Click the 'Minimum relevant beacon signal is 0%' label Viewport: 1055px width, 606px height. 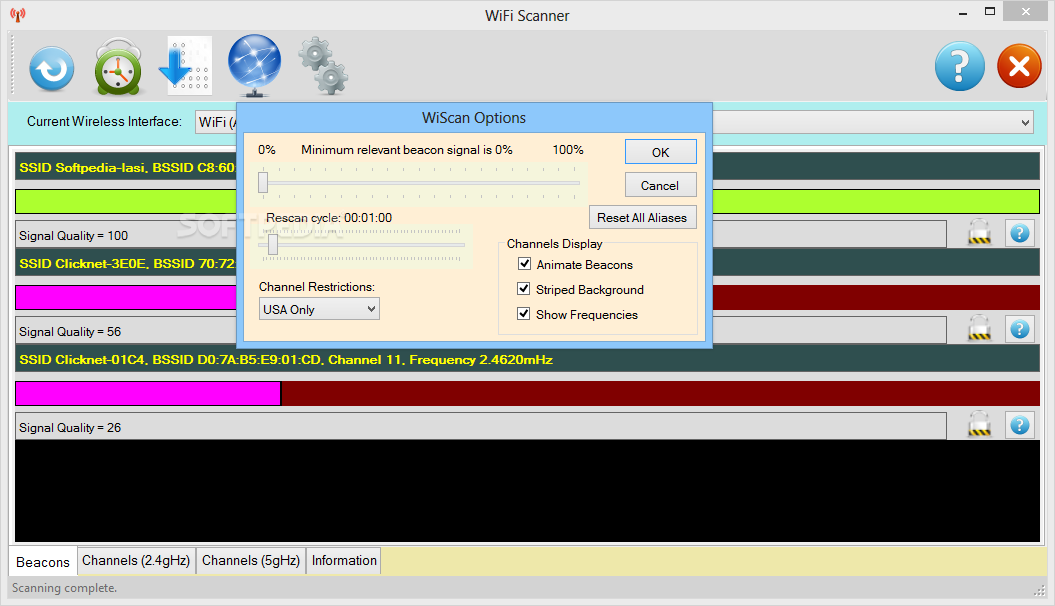(x=407, y=150)
